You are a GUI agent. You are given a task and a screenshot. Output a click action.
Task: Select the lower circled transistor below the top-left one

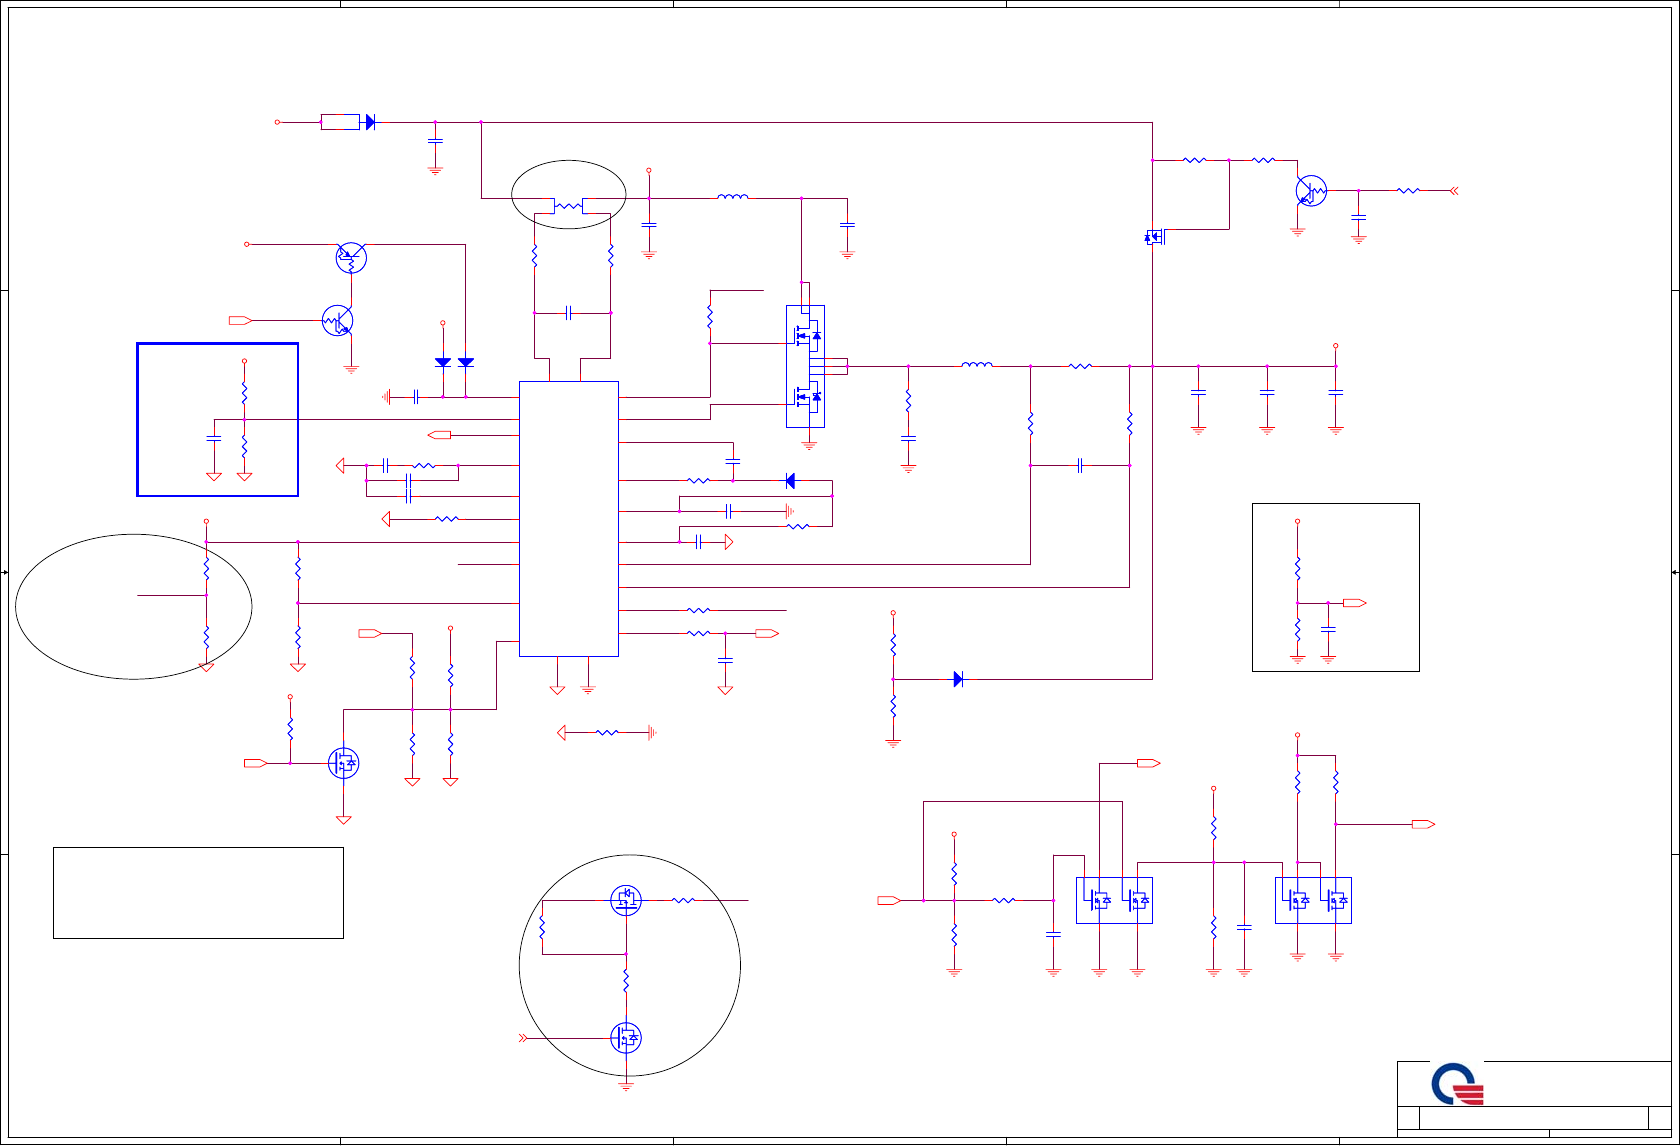[338, 320]
